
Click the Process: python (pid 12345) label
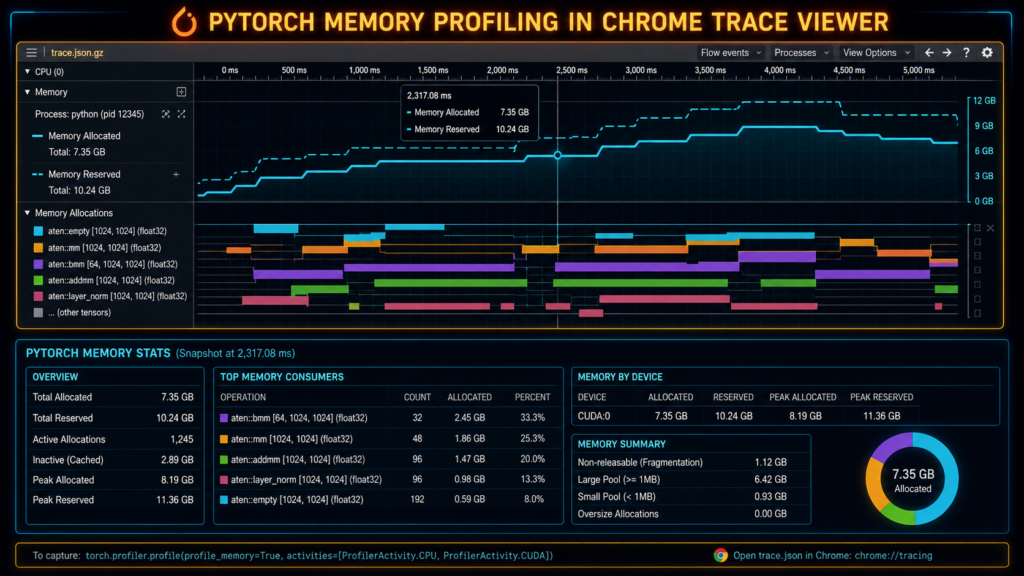[x=89, y=114]
